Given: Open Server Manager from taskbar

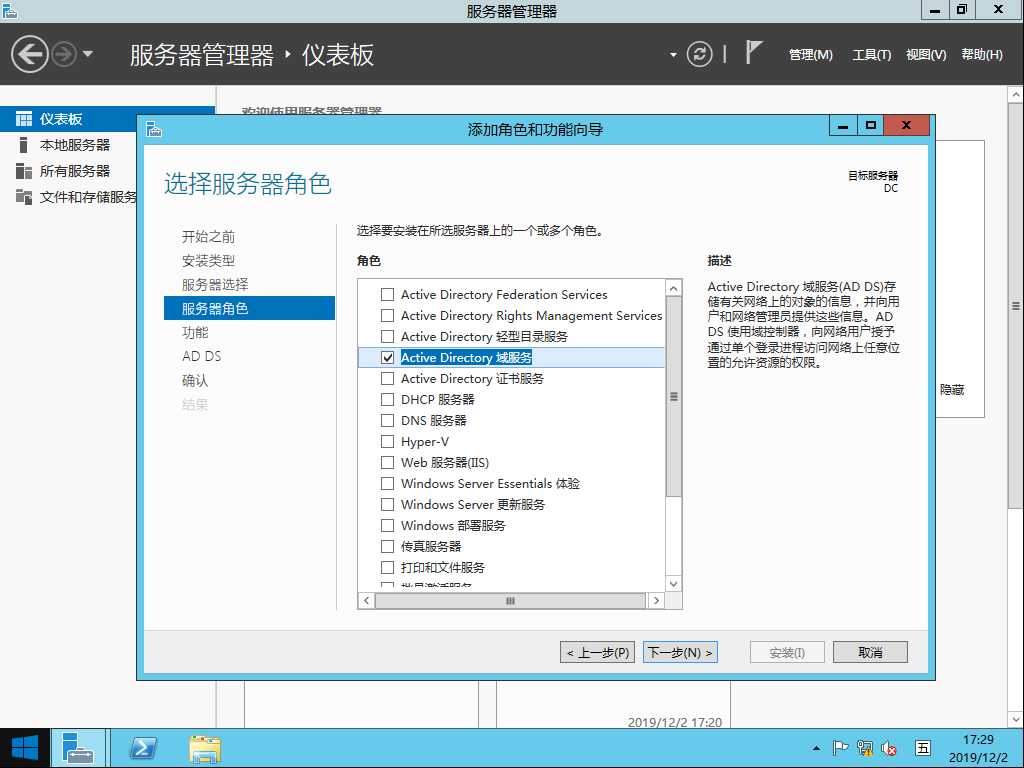Looking at the screenshot, I should [78, 748].
